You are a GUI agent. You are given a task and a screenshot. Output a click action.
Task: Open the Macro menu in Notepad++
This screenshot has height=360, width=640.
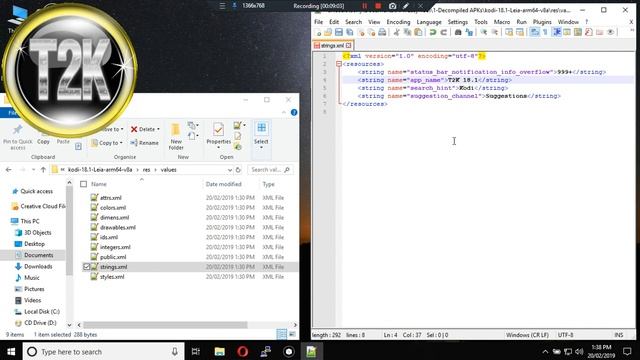pos(502,22)
